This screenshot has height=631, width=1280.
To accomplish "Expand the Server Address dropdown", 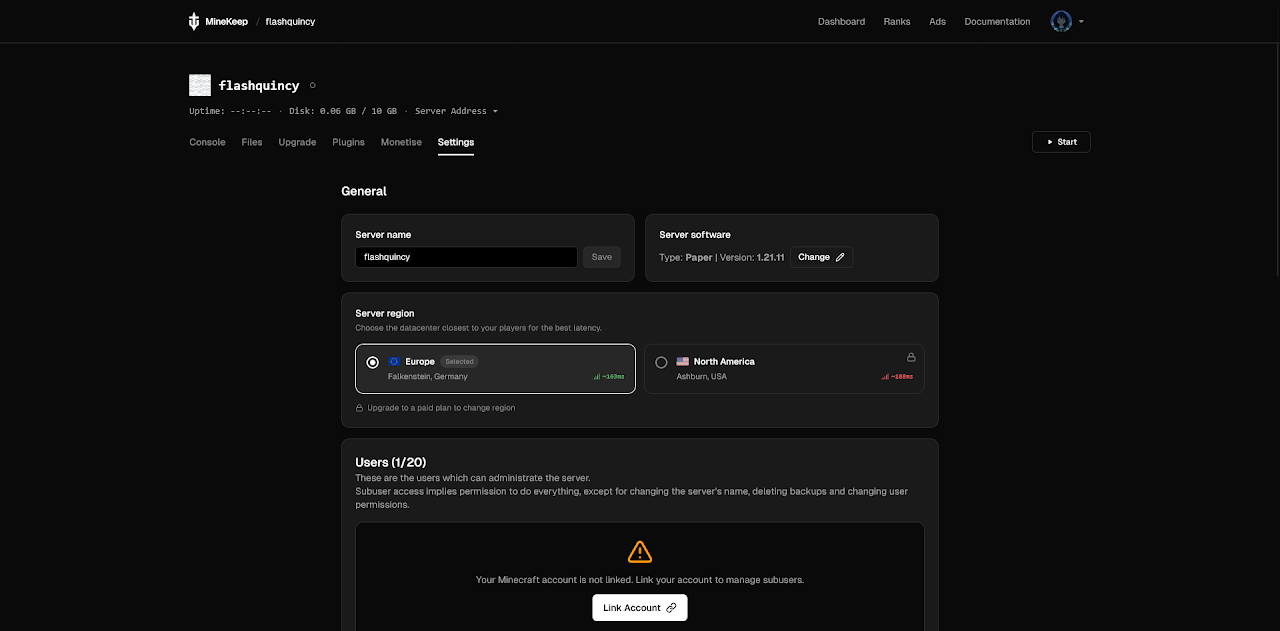I will click(456, 111).
